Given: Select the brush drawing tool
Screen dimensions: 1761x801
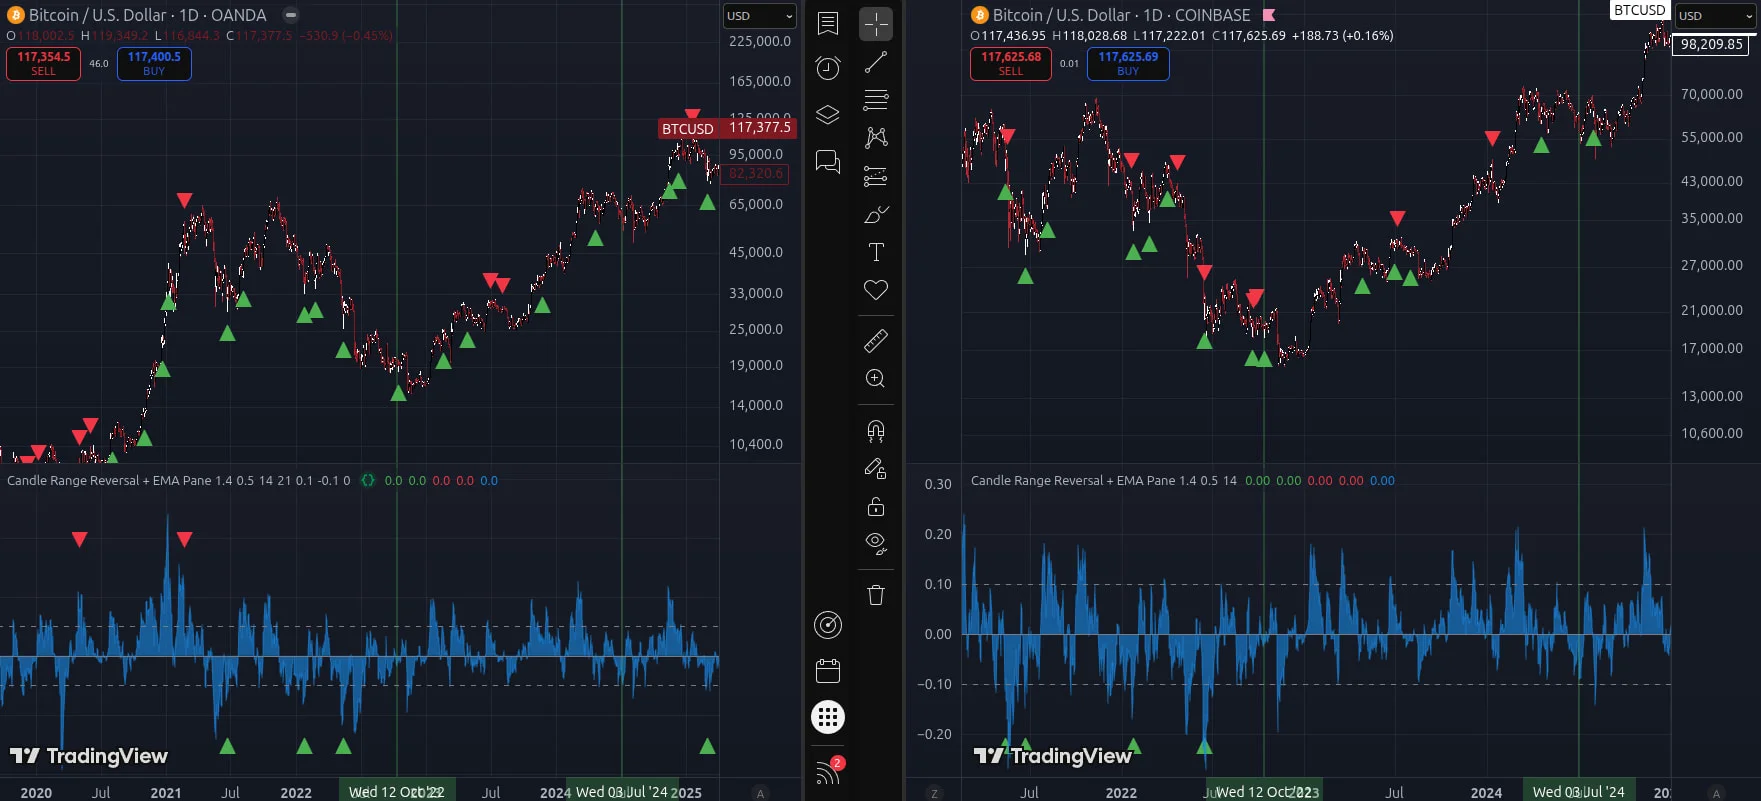Looking at the screenshot, I should coord(876,215).
